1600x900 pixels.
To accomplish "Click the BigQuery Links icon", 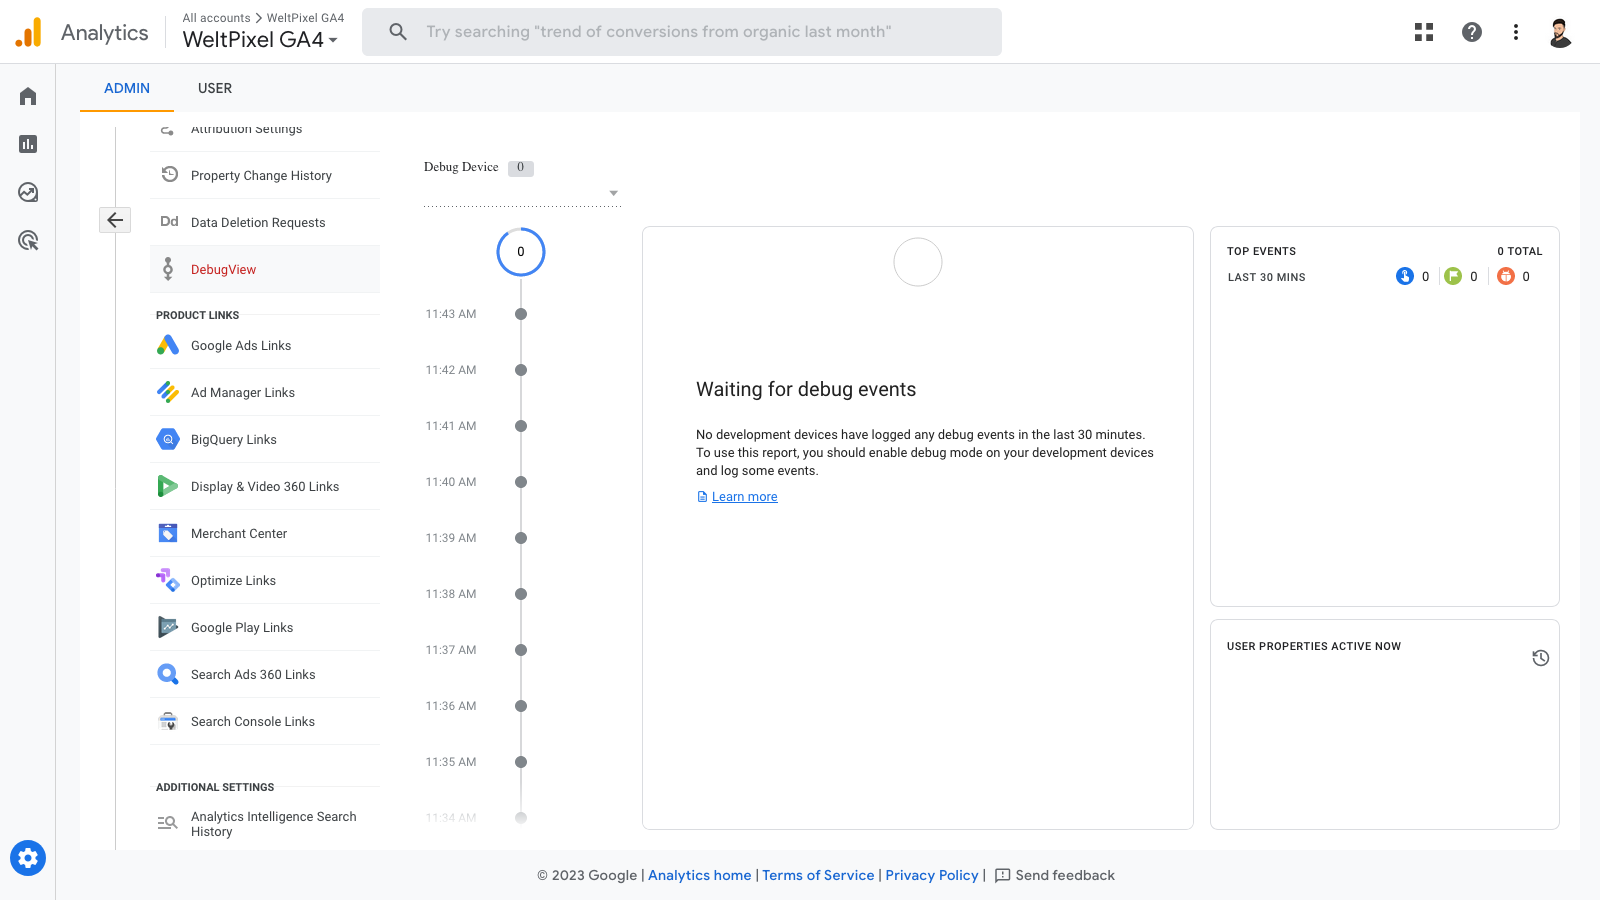I will click(x=168, y=439).
